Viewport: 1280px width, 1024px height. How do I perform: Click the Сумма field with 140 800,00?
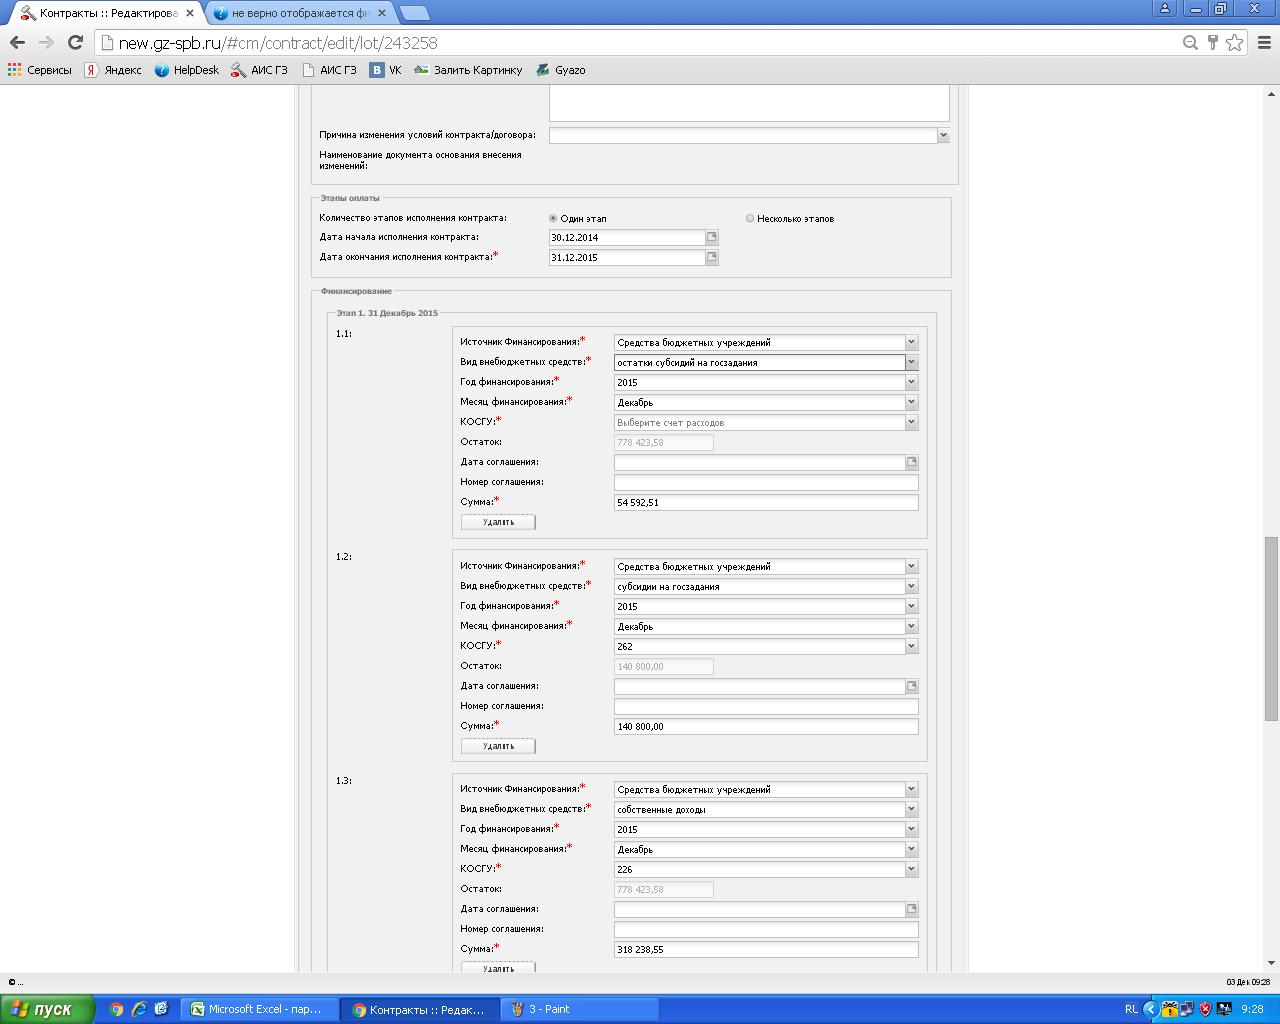click(x=766, y=726)
